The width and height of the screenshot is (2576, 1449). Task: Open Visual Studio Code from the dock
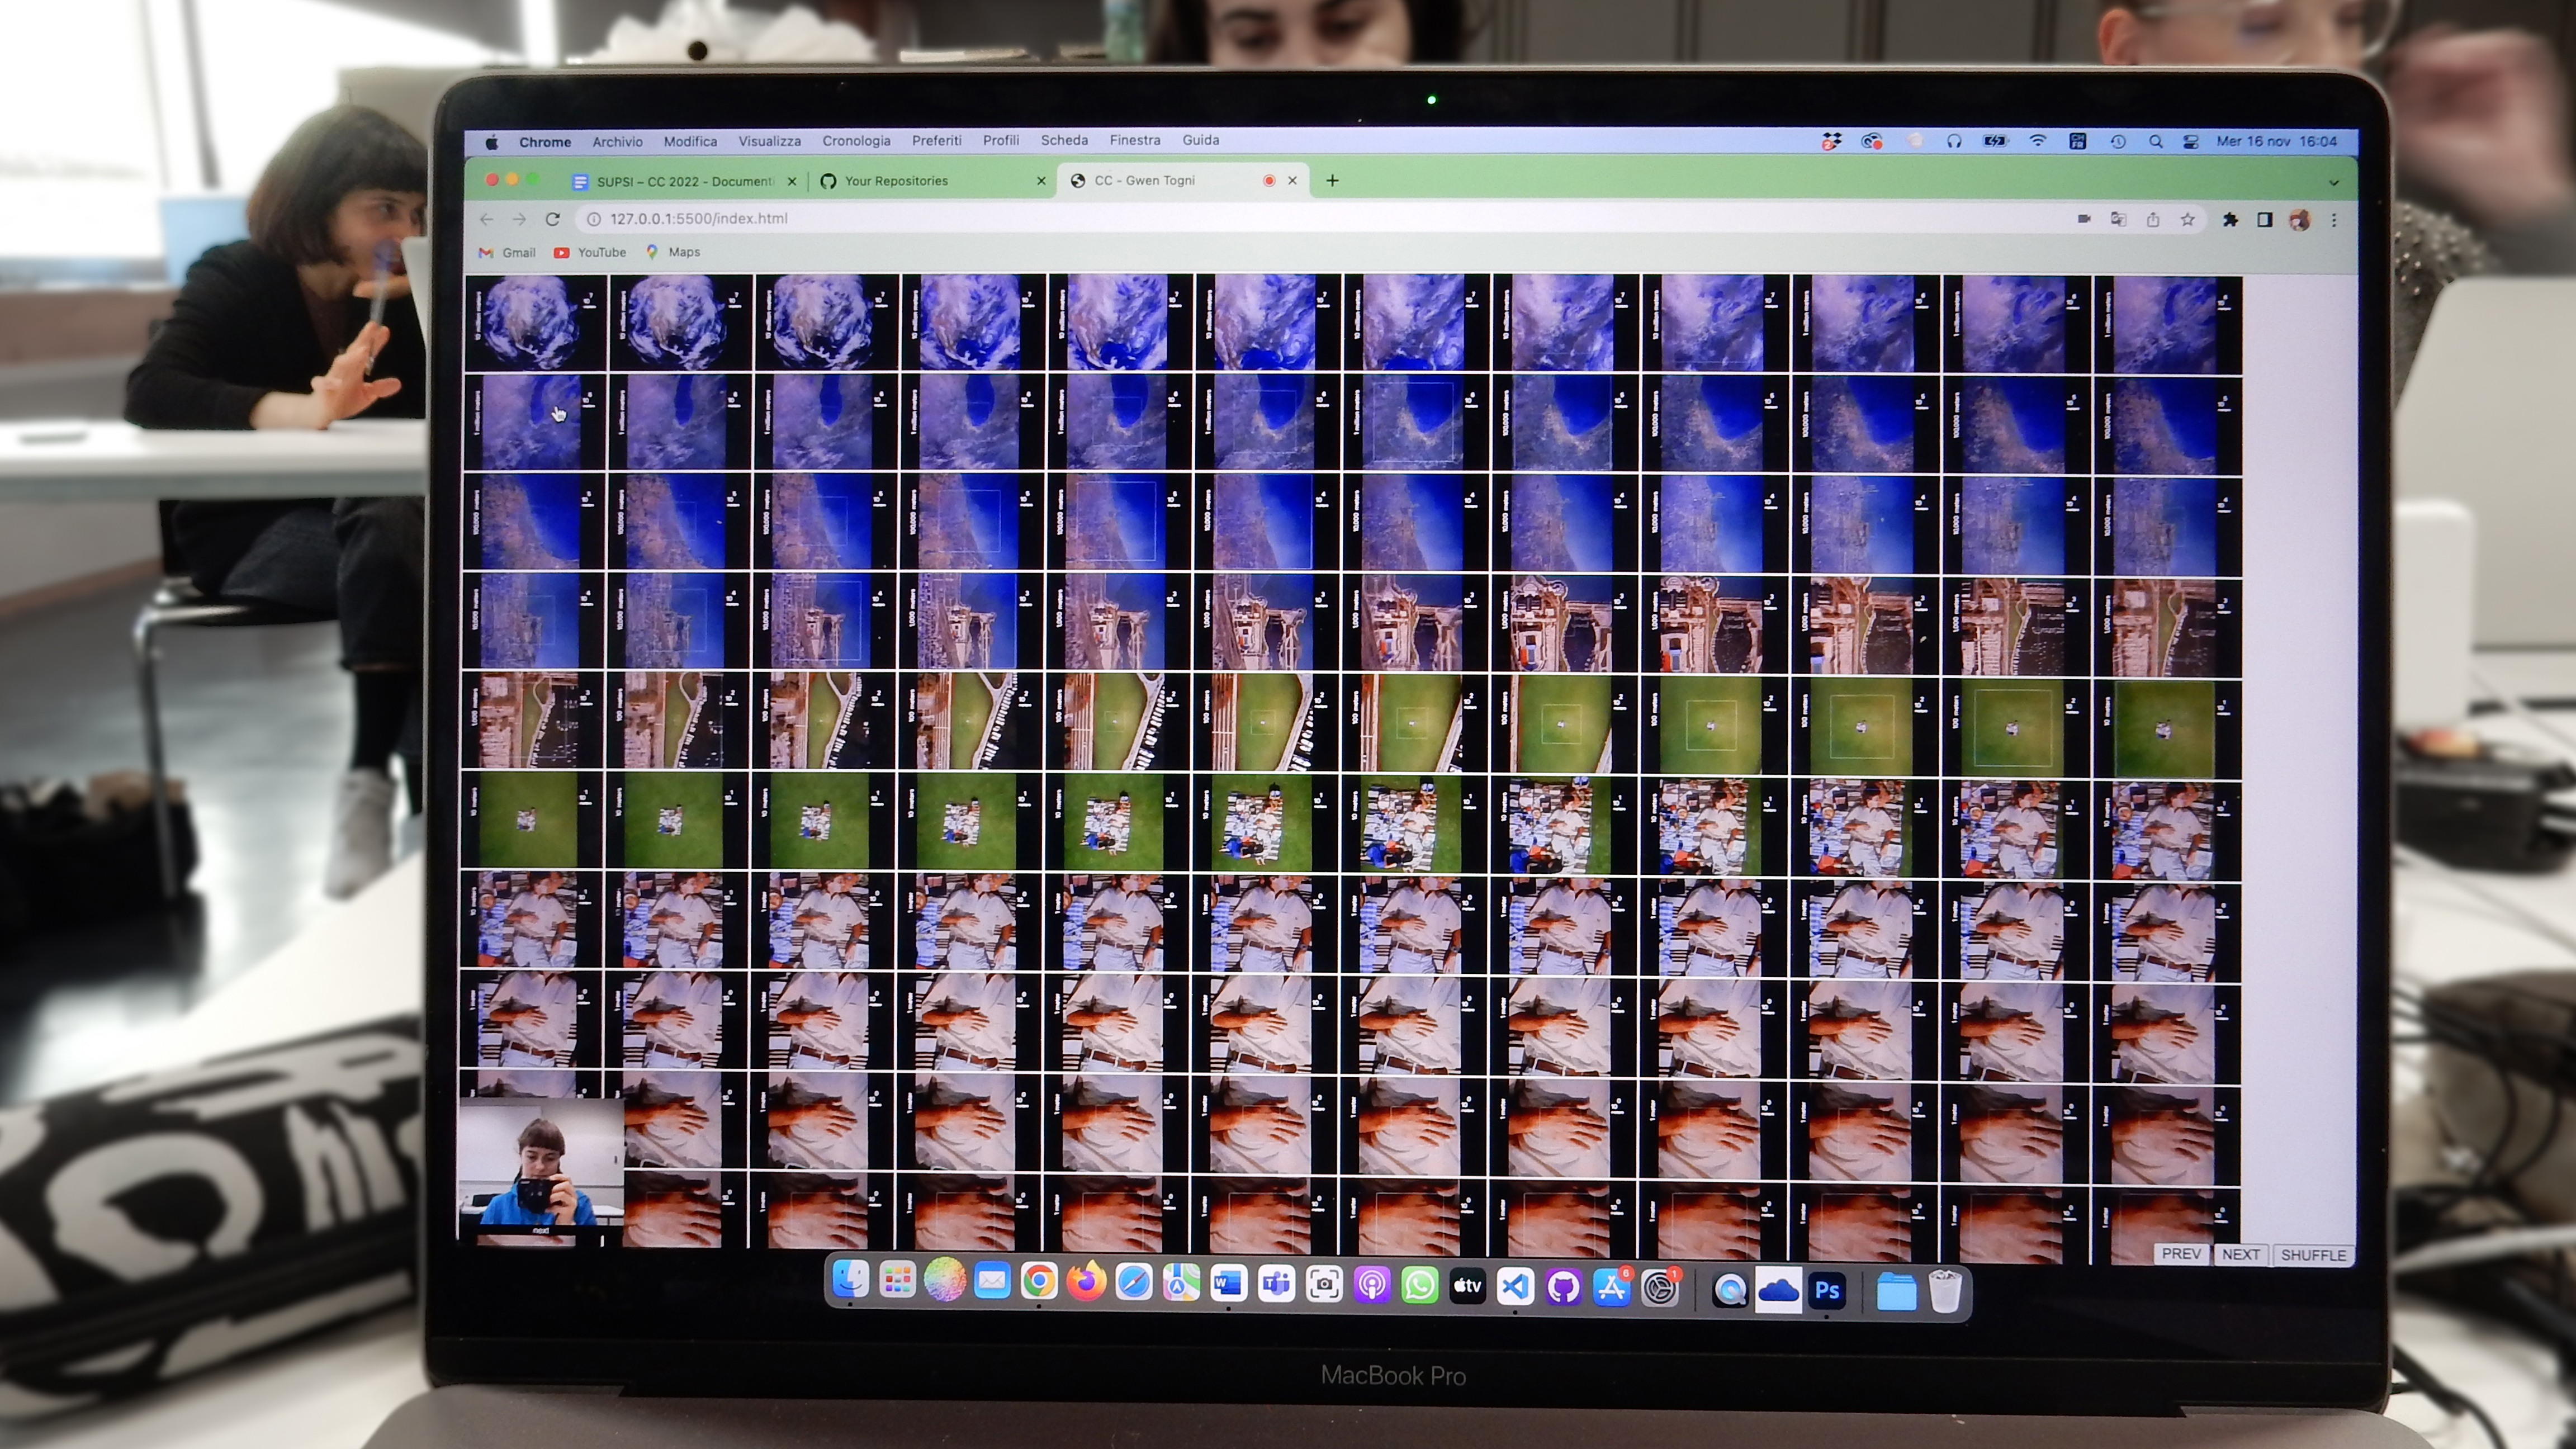(1515, 1287)
